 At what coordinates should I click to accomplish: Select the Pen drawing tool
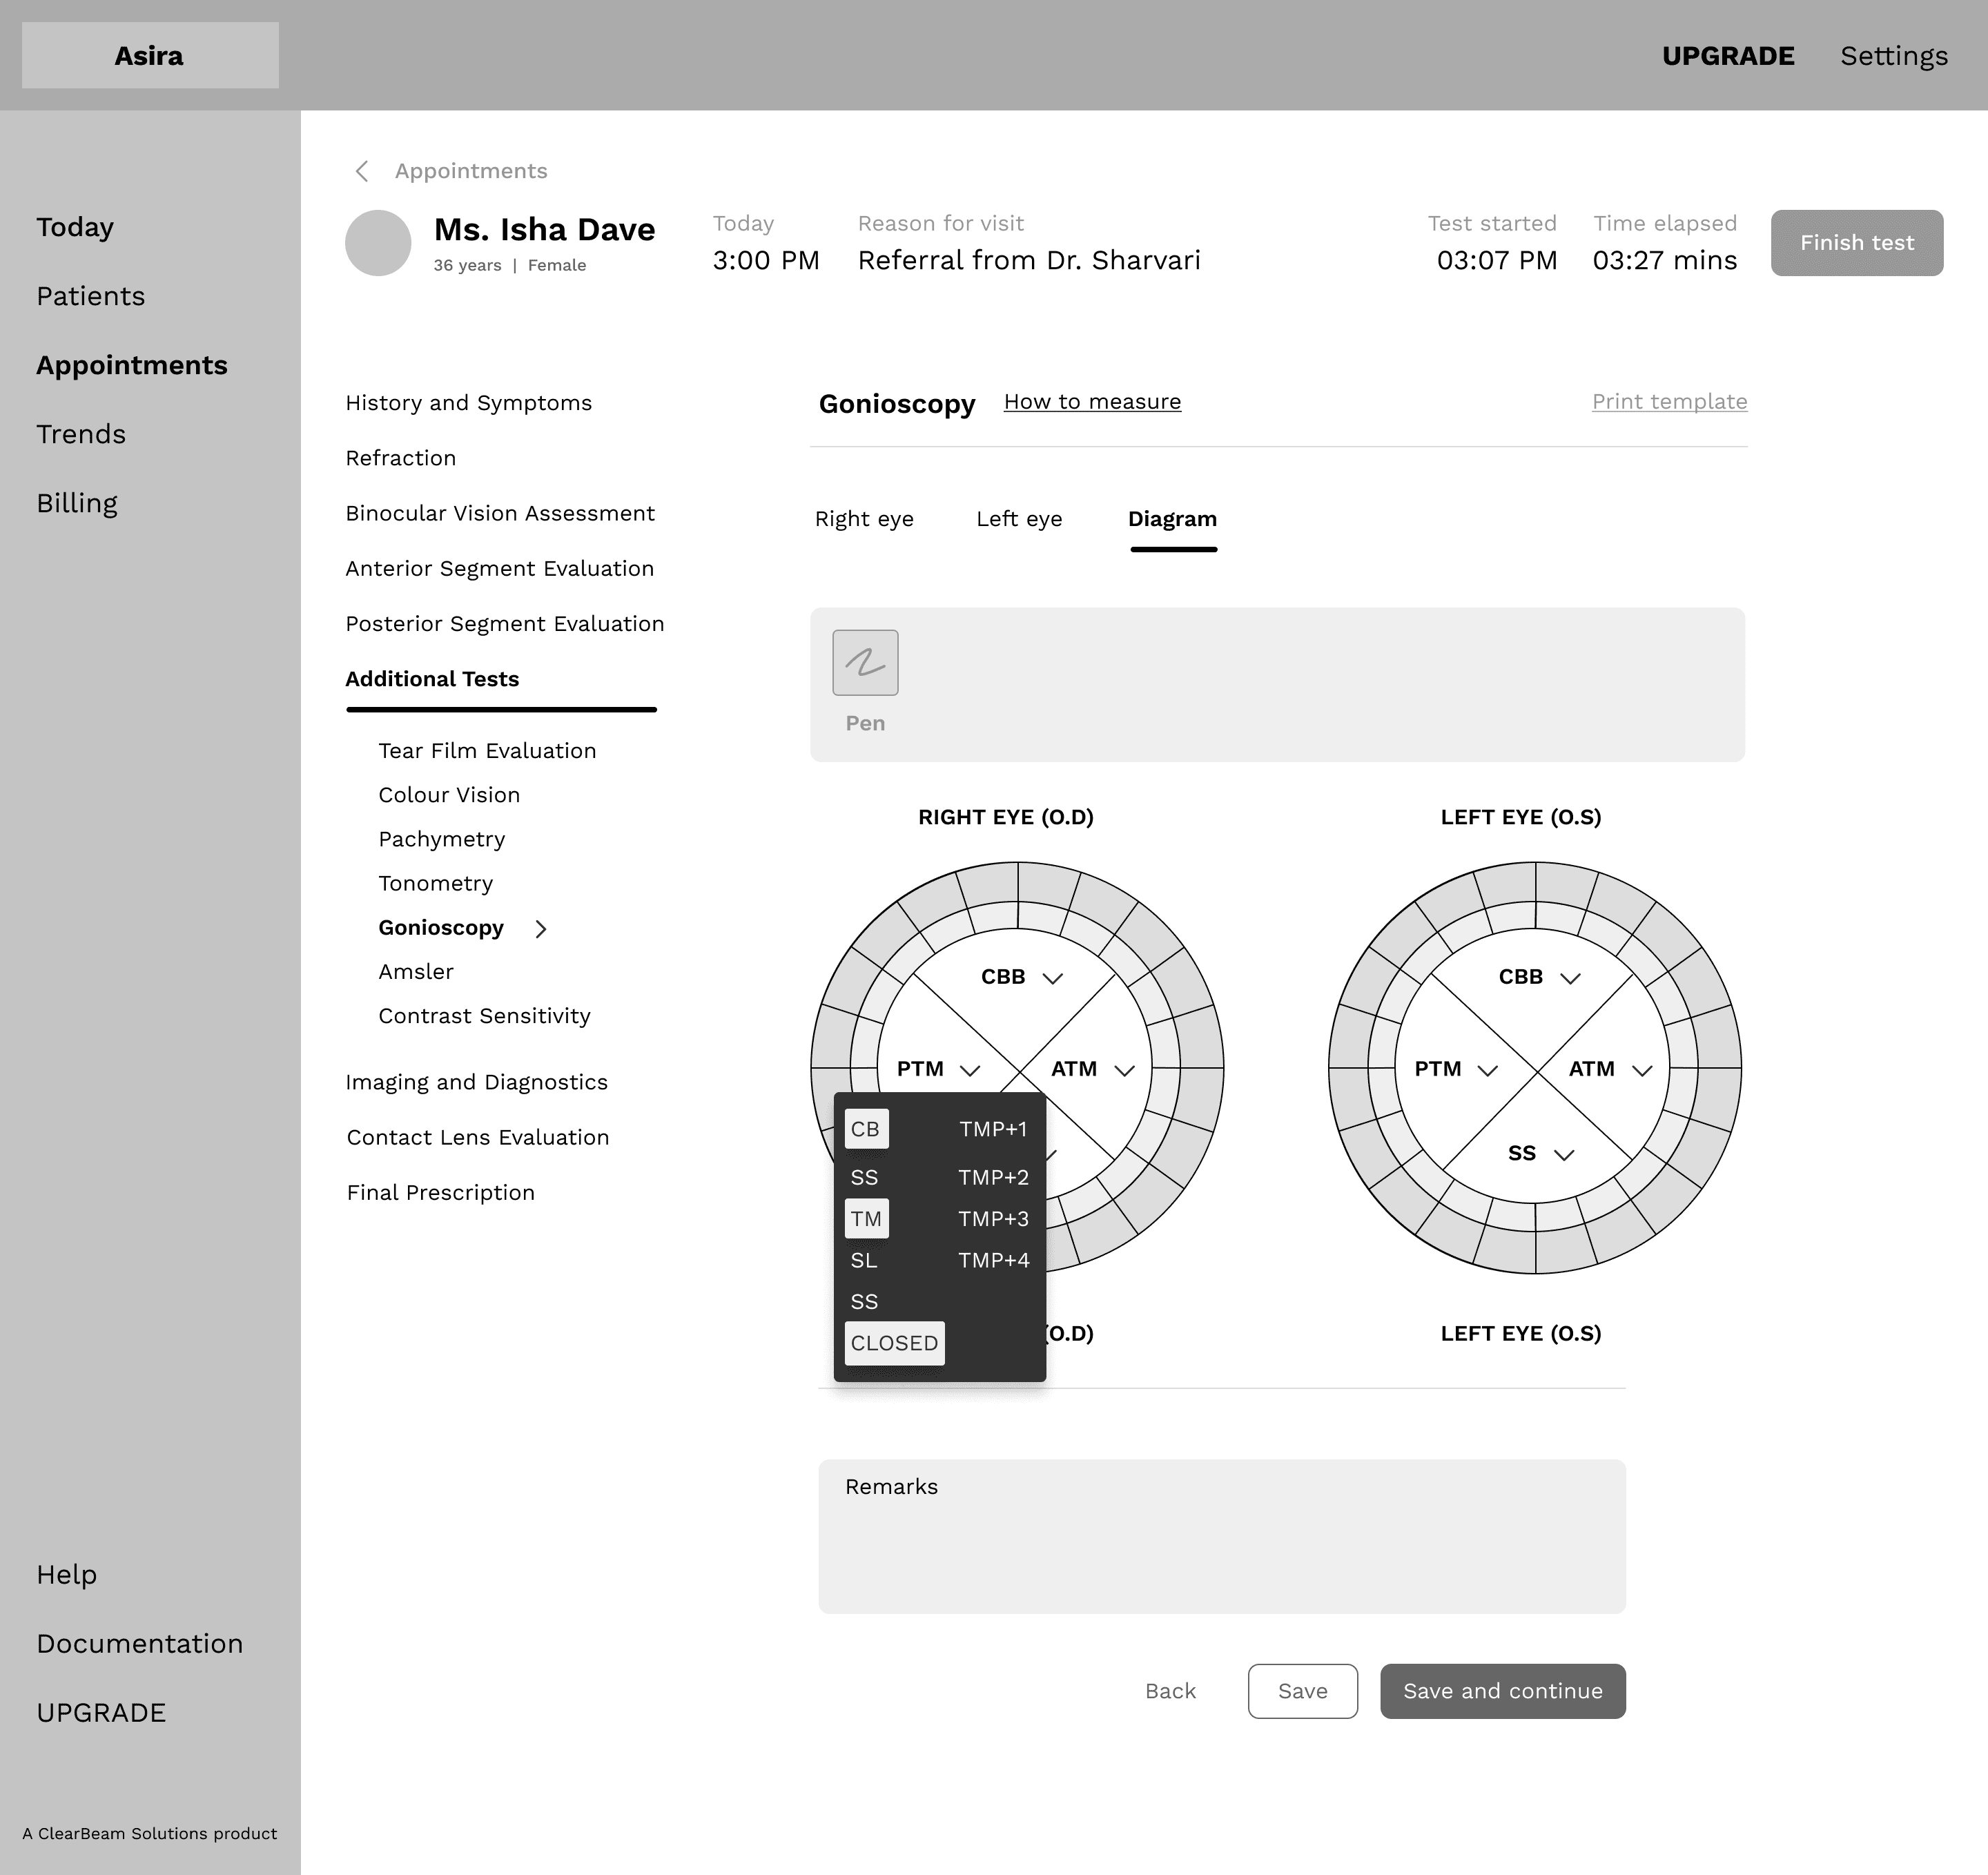(x=865, y=662)
